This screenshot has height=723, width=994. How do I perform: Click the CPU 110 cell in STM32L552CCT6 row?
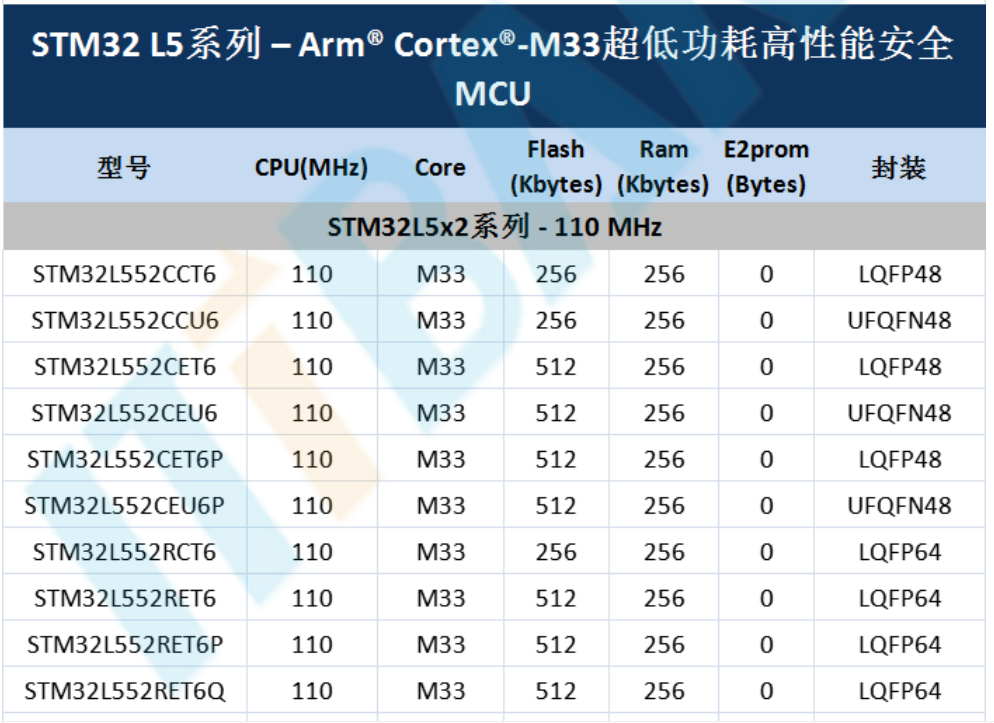pos(312,274)
